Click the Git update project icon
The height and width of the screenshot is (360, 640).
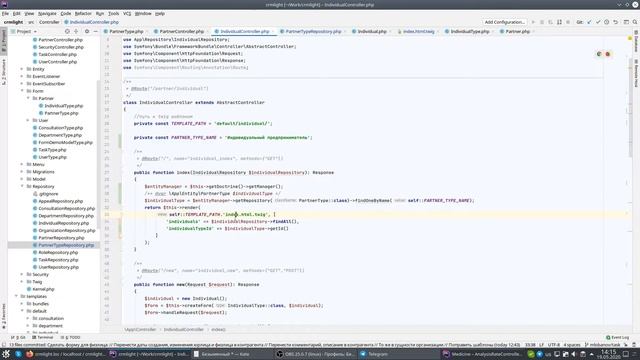tap(589, 22)
